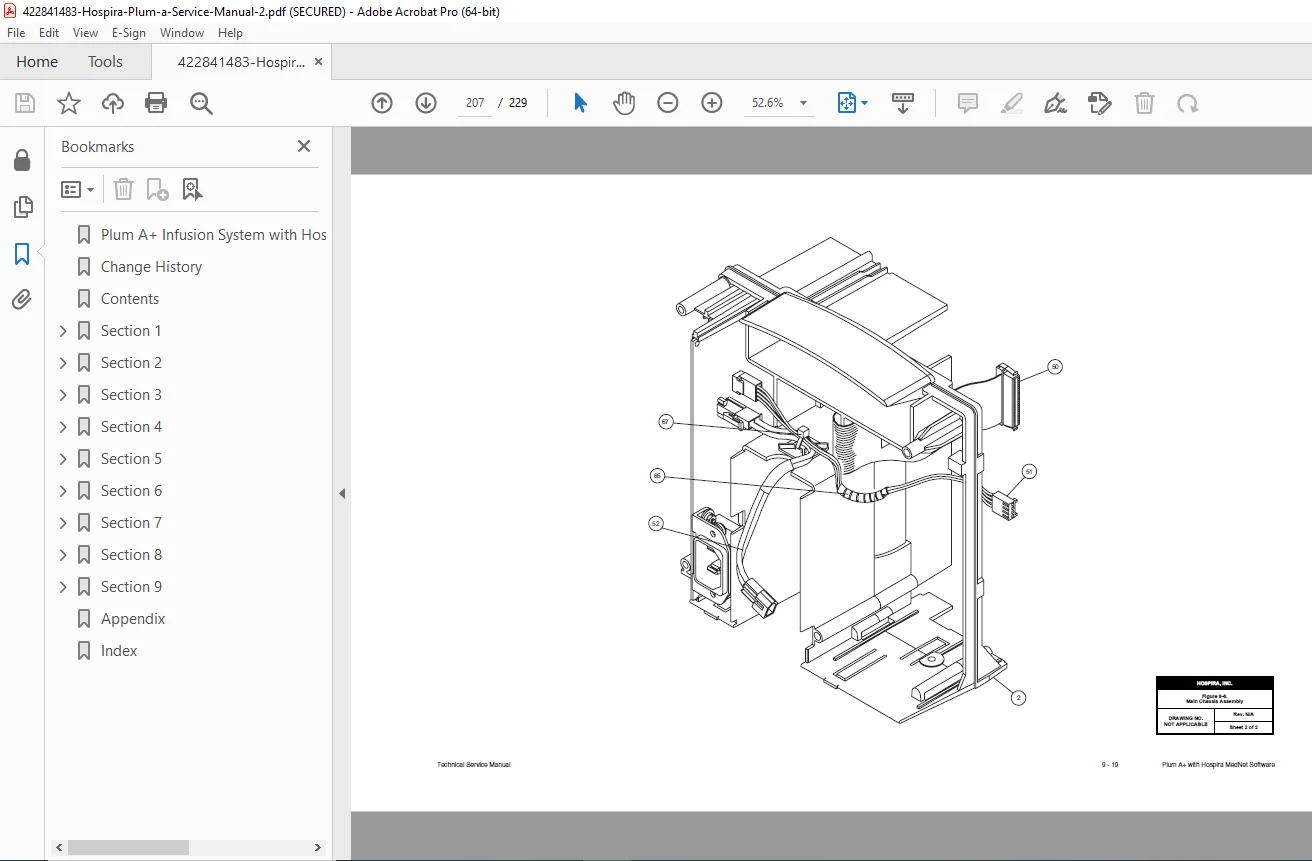Bookmark this file with the star icon
This screenshot has height=861, width=1312.
click(69, 103)
